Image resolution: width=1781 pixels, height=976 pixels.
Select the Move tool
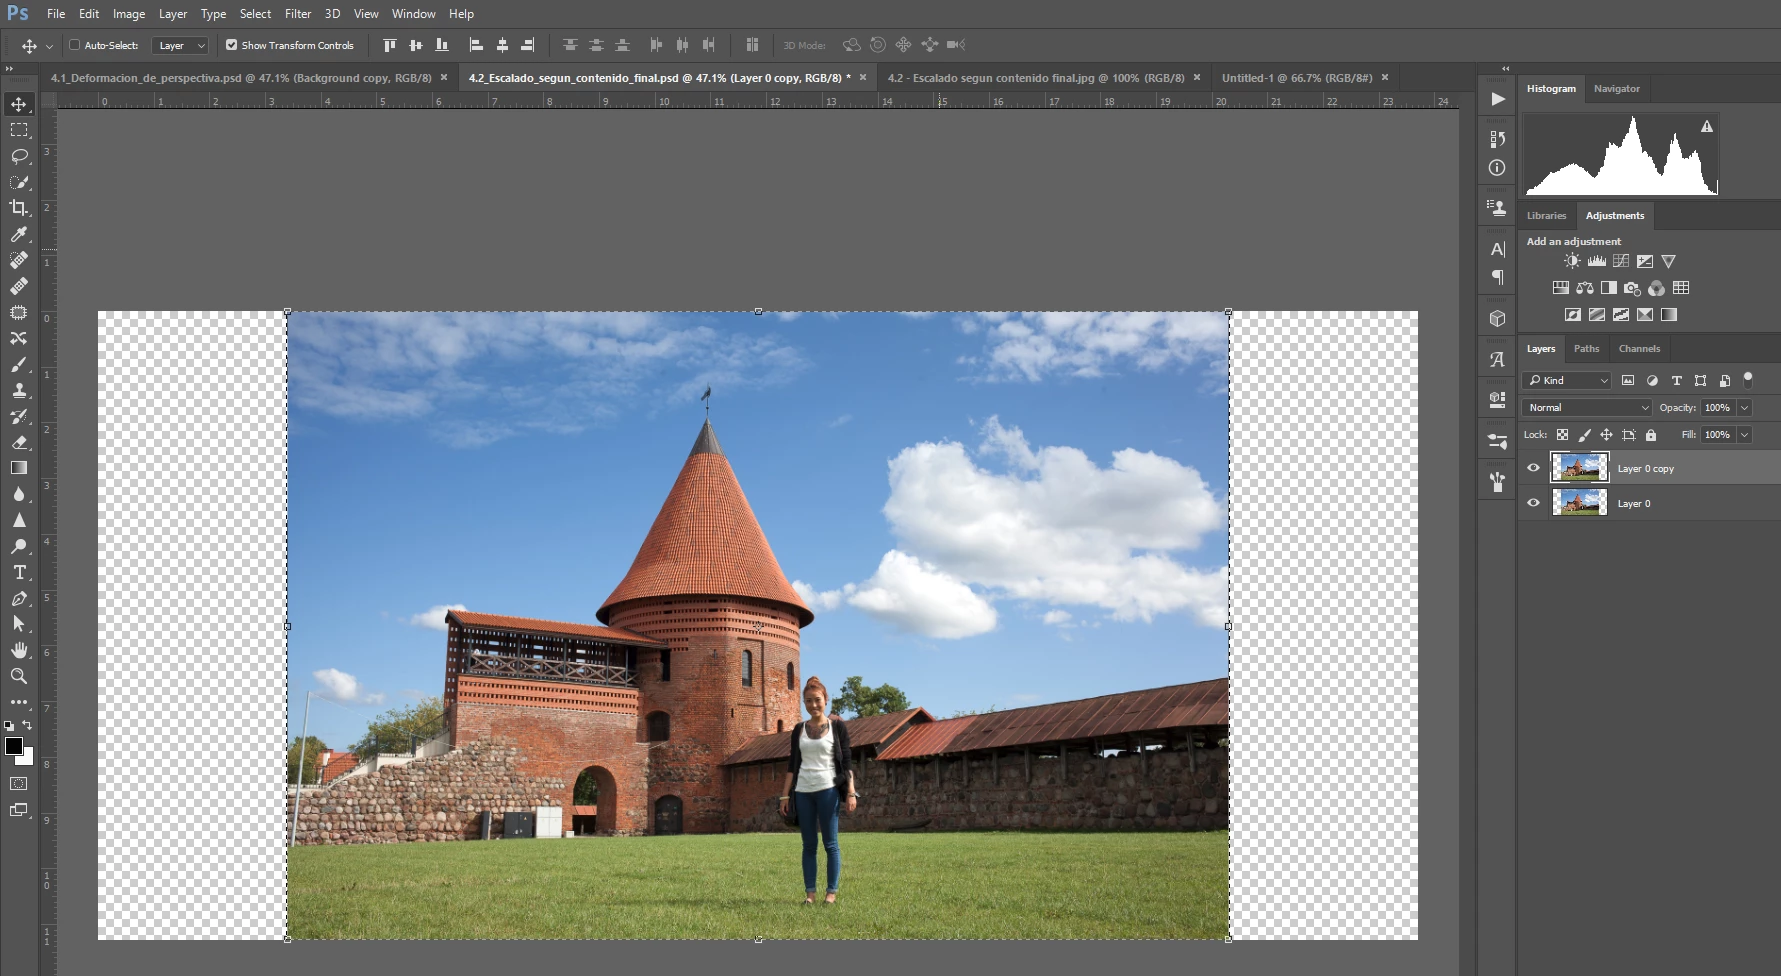(19, 104)
